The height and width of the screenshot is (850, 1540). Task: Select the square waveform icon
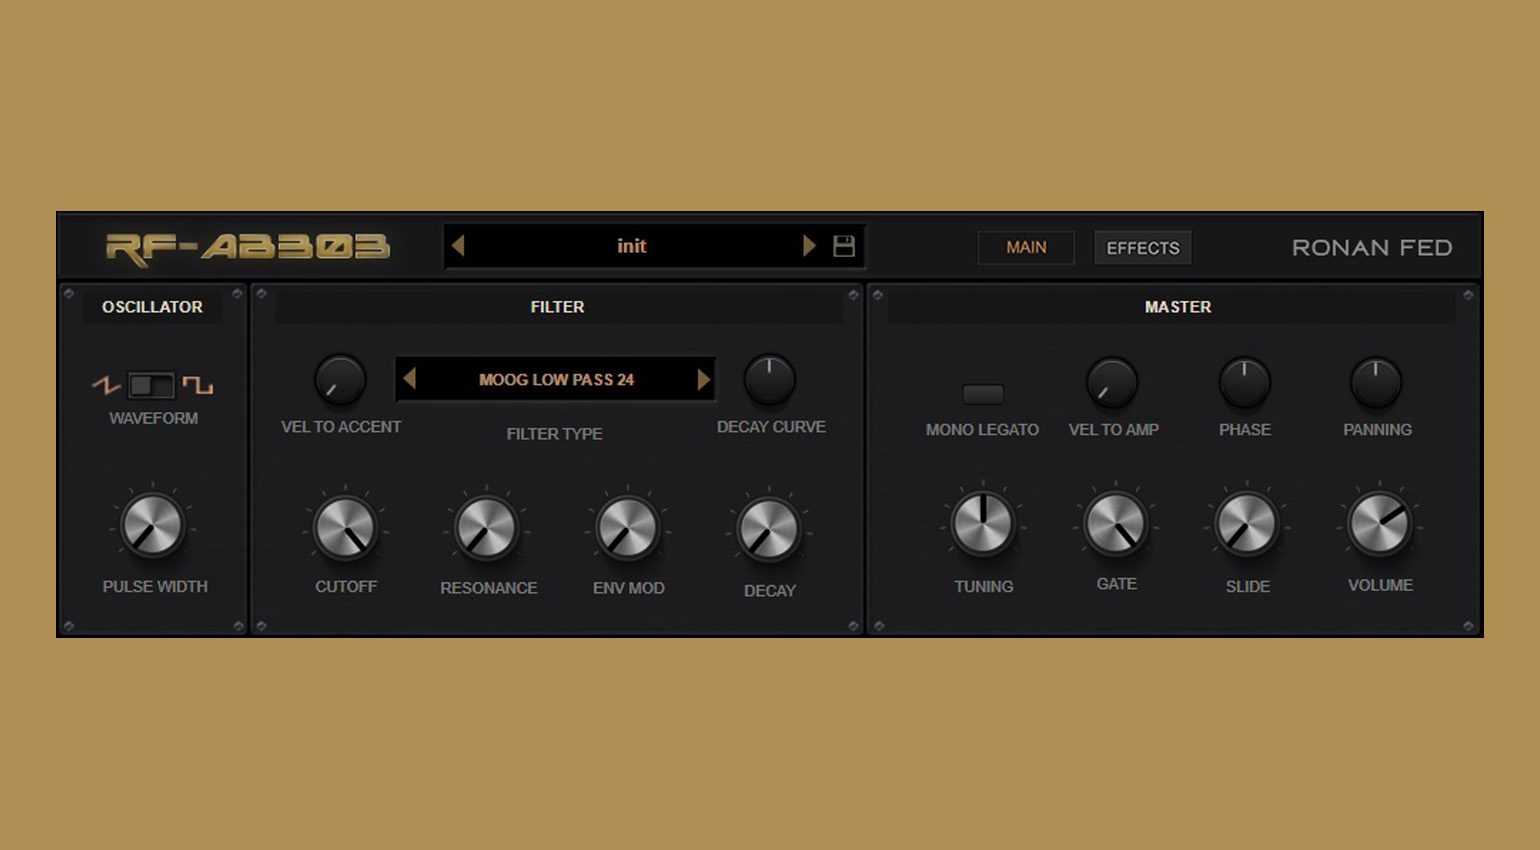198,385
